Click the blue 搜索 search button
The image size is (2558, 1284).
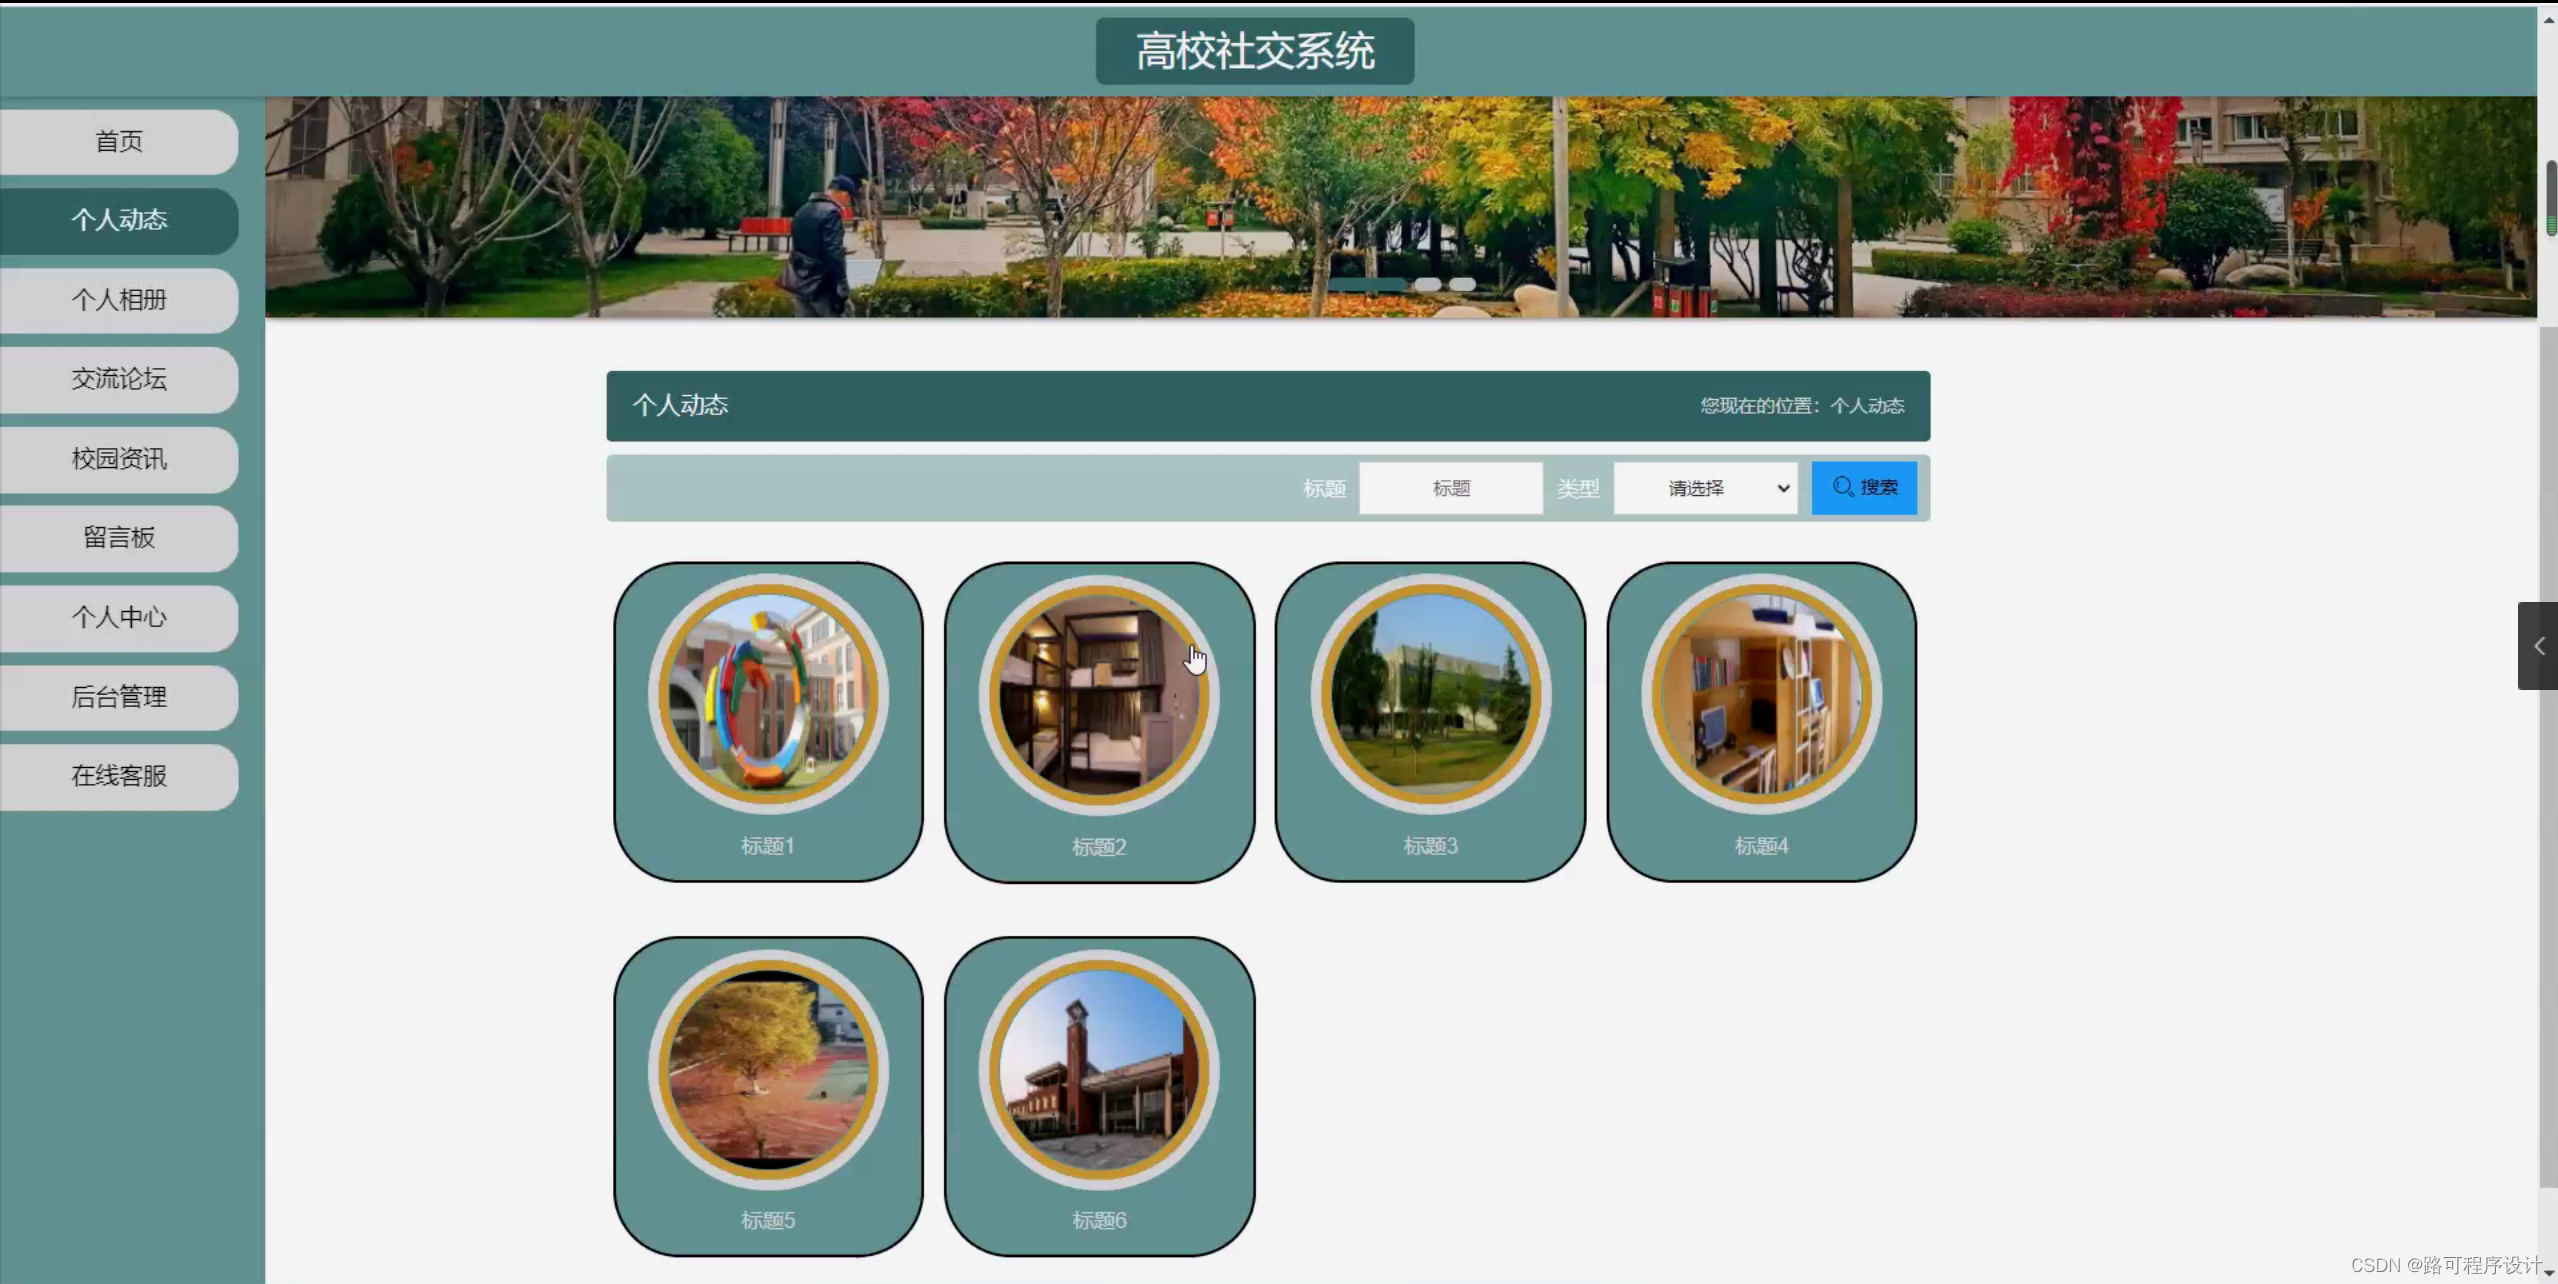click(x=1863, y=488)
